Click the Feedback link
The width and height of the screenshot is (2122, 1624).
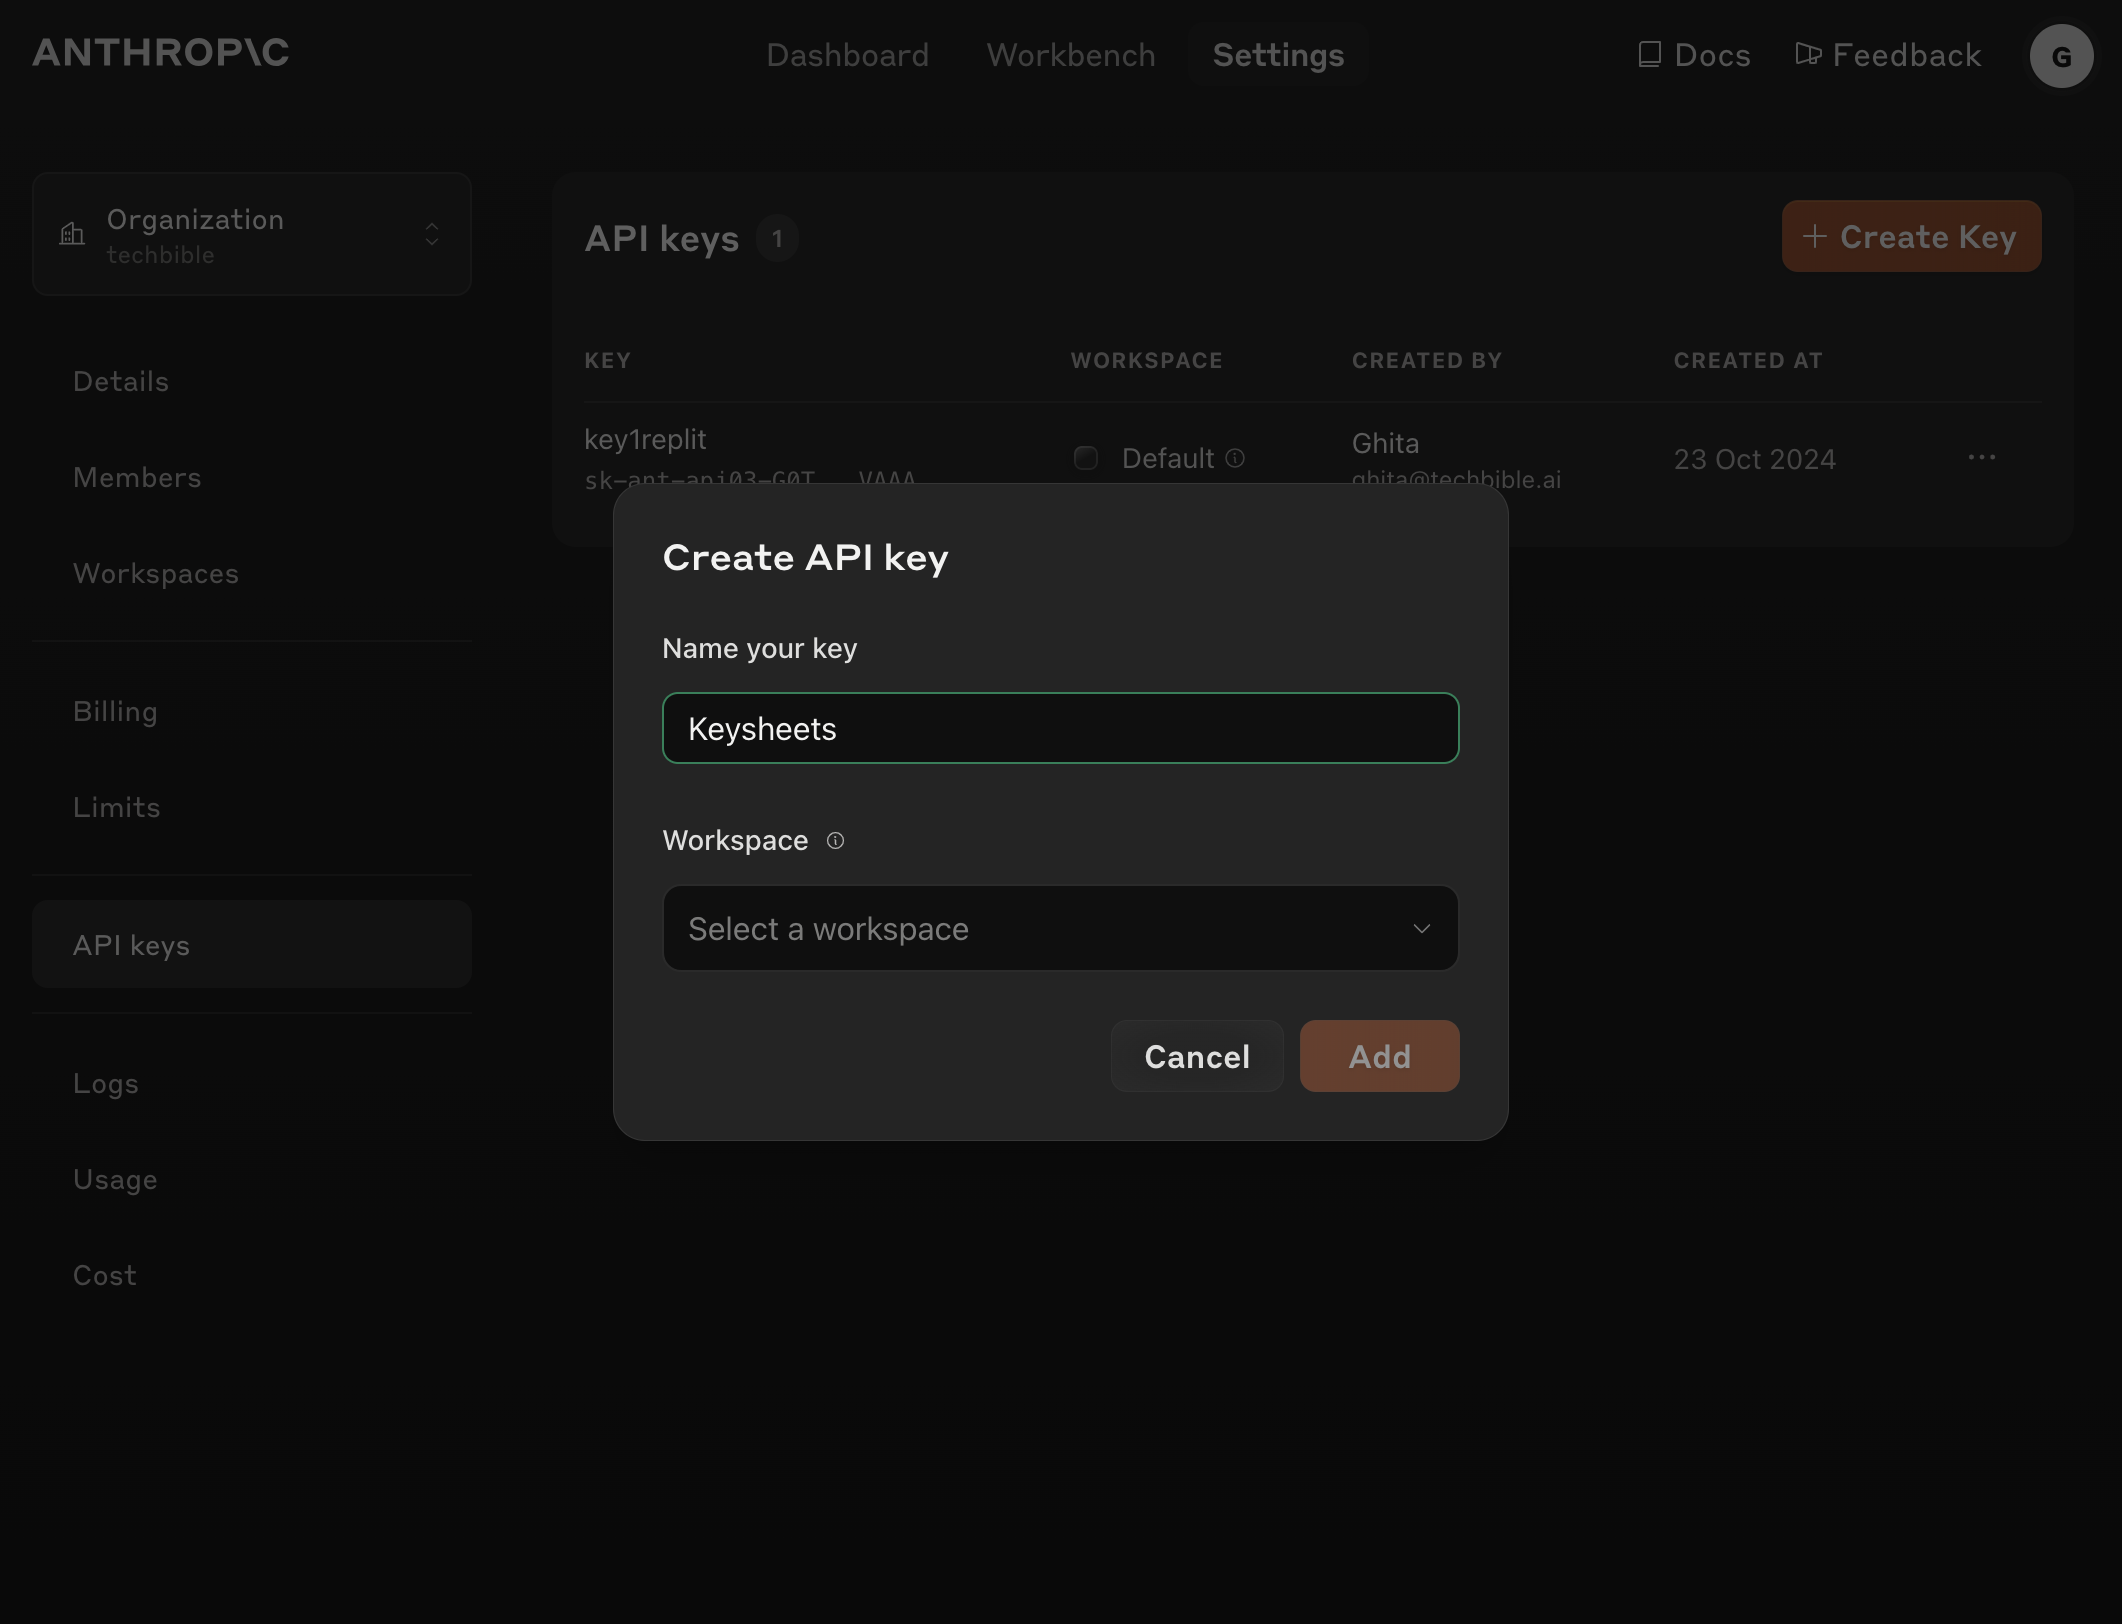[x=1888, y=55]
